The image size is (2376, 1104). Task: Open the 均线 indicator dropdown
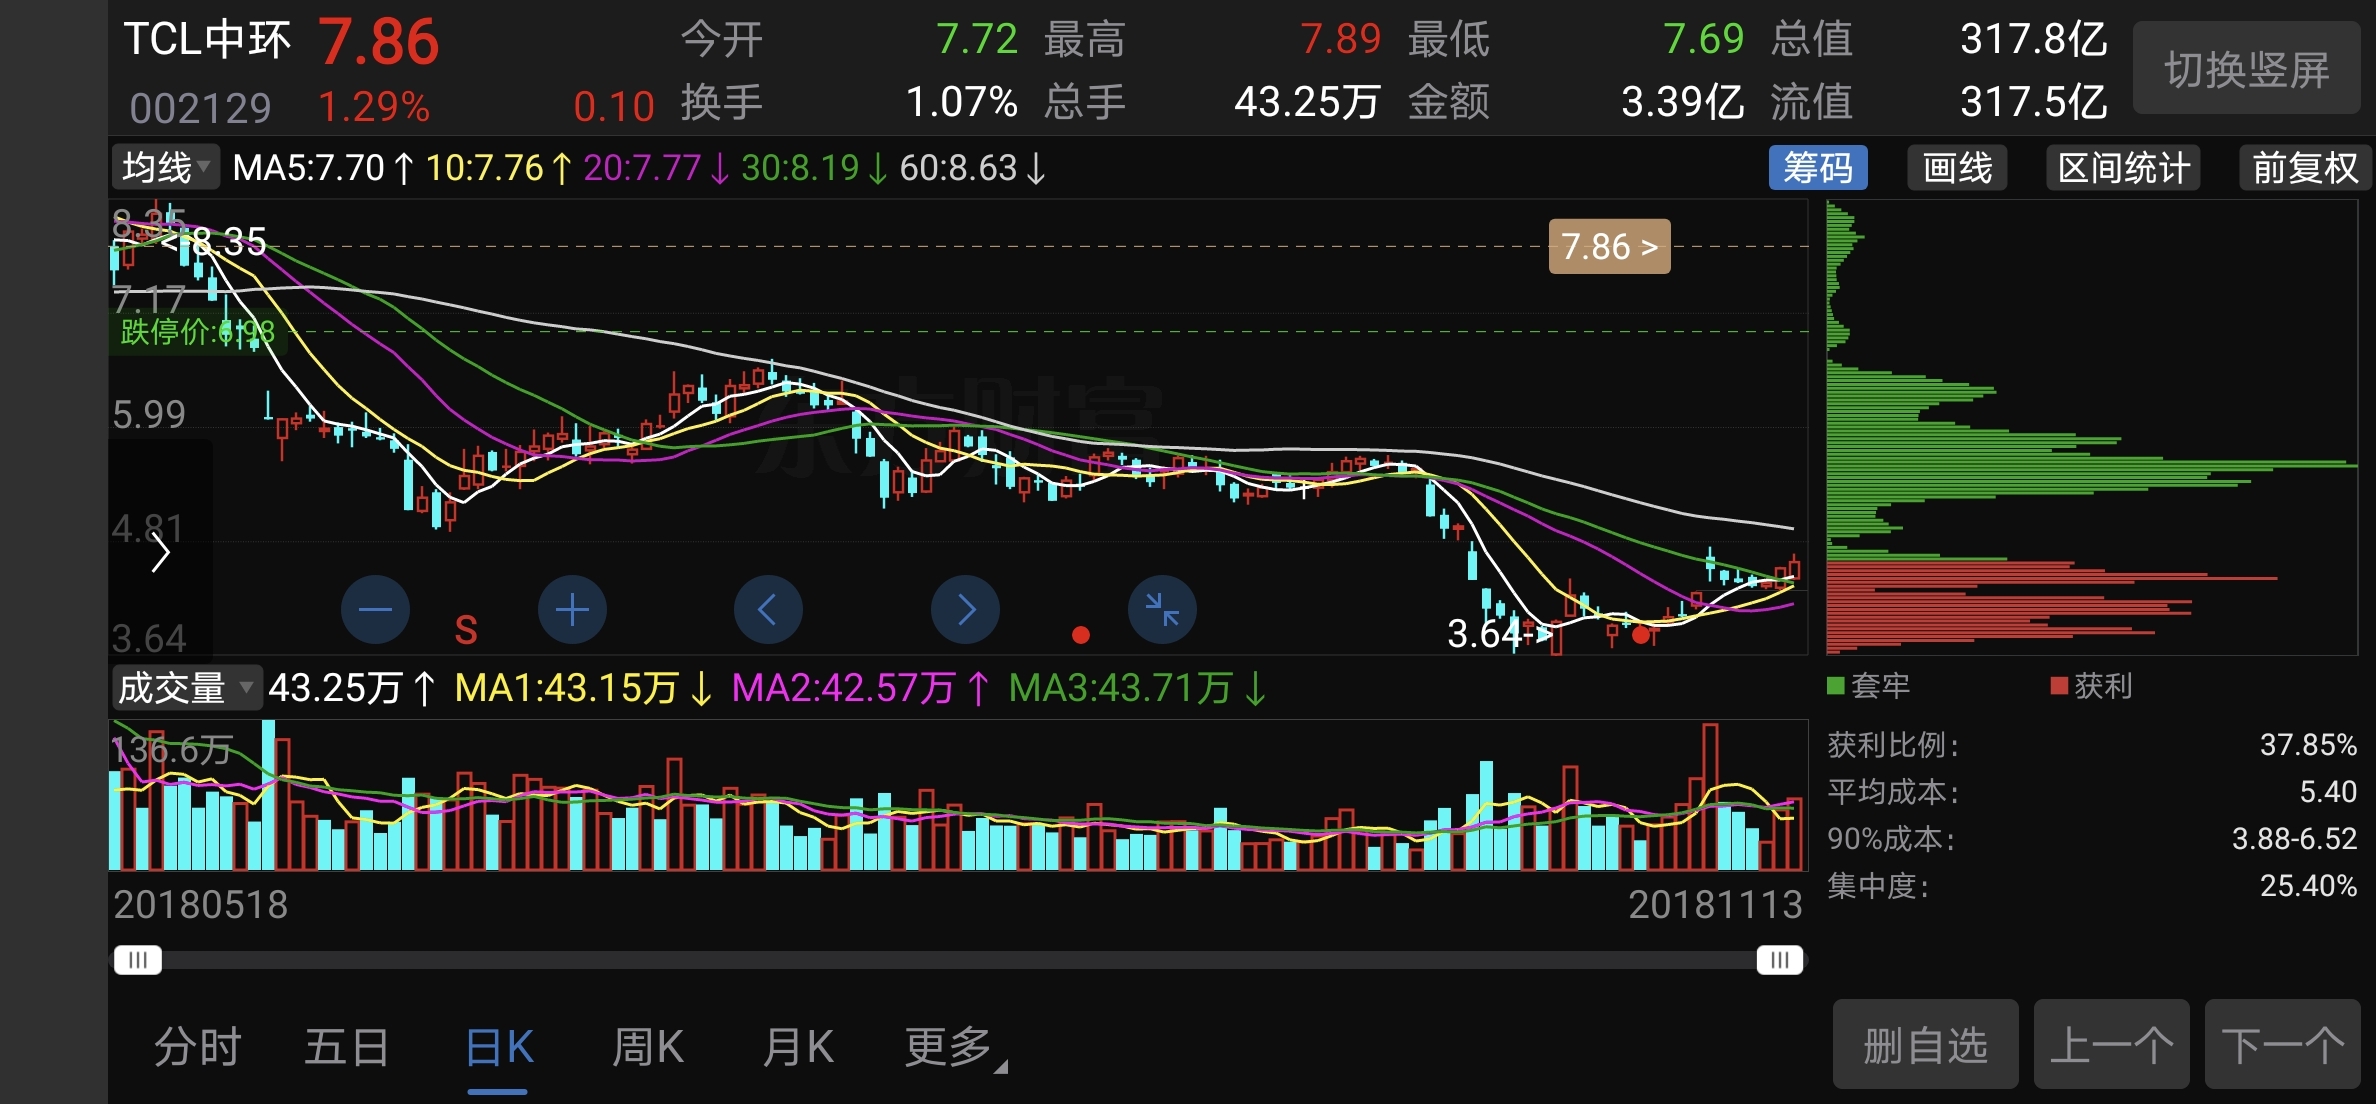pyautogui.click(x=166, y=167)
